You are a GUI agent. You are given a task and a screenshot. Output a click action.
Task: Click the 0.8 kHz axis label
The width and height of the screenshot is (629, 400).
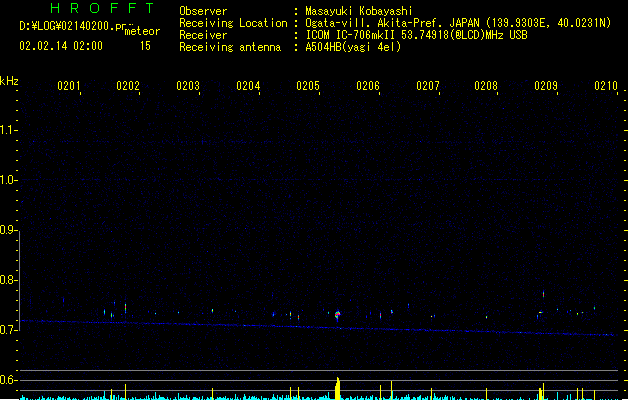tap(8, 280)
